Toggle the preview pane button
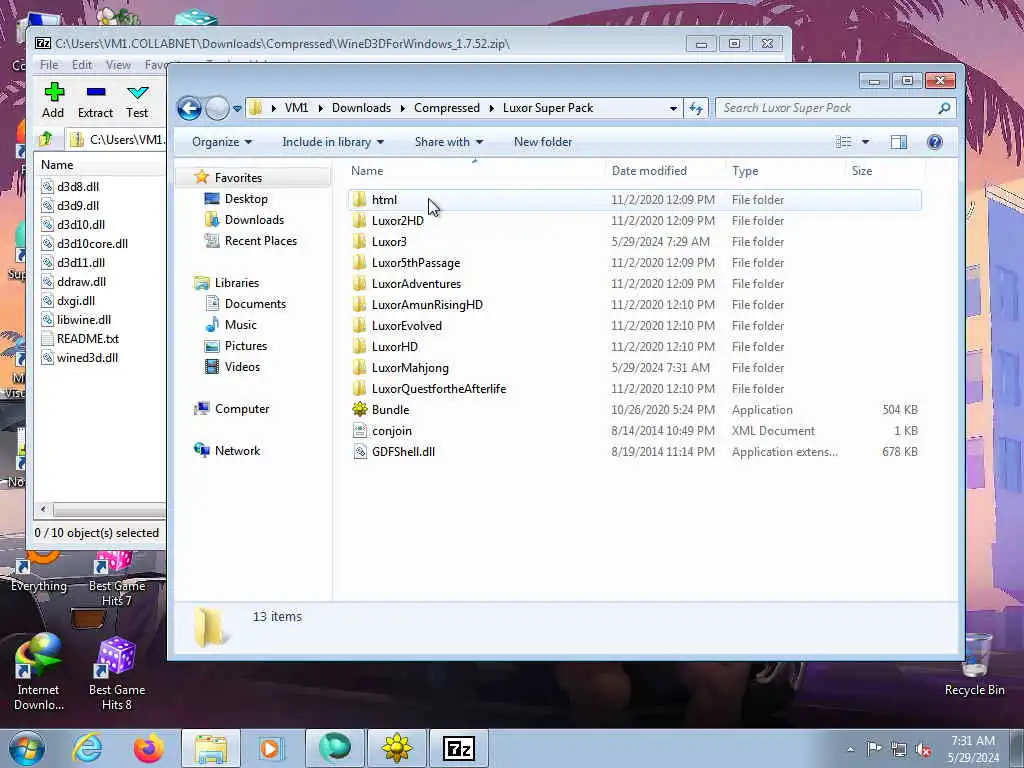Image resolution: width=1024 pixels, height=768 pixels. 899,142
